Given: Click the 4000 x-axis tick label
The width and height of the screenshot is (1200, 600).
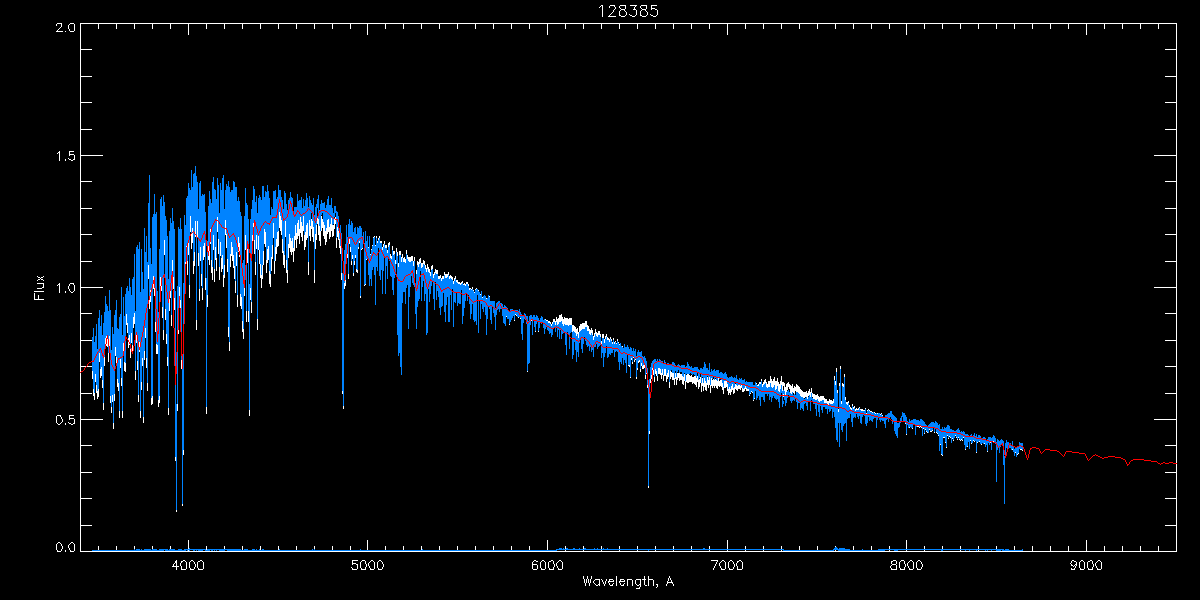Looking at the screenshot, I should (188, 565).
